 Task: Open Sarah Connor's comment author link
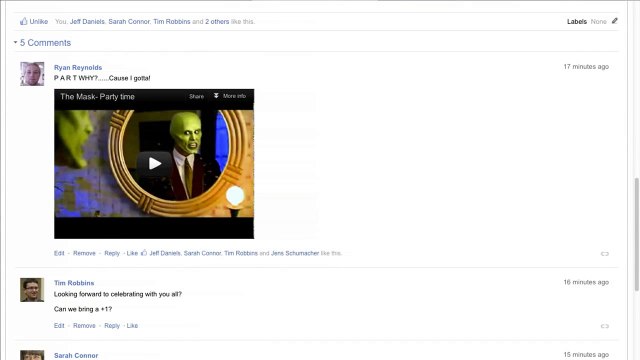tap(76, 356)
